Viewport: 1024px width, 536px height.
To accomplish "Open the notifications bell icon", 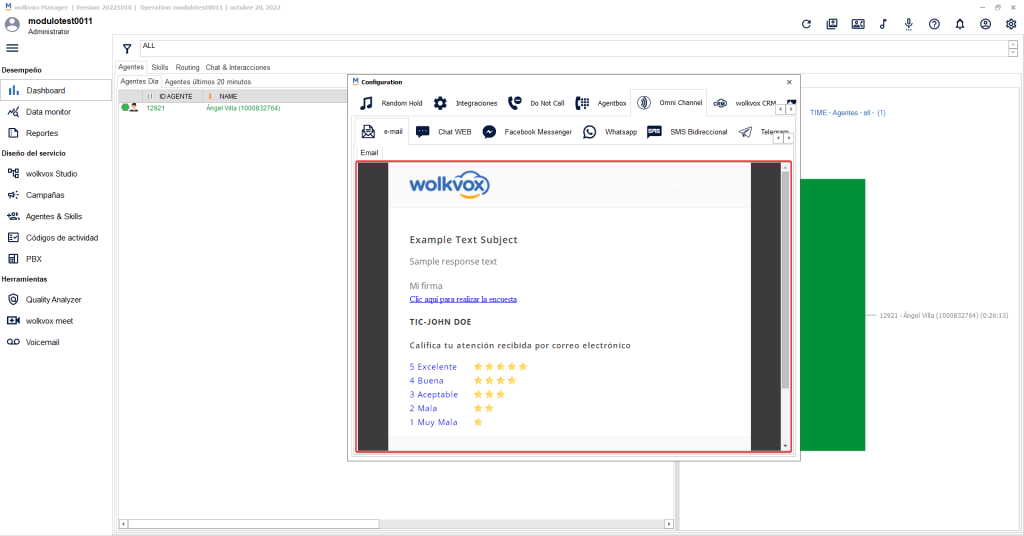I will coord(959,24).
